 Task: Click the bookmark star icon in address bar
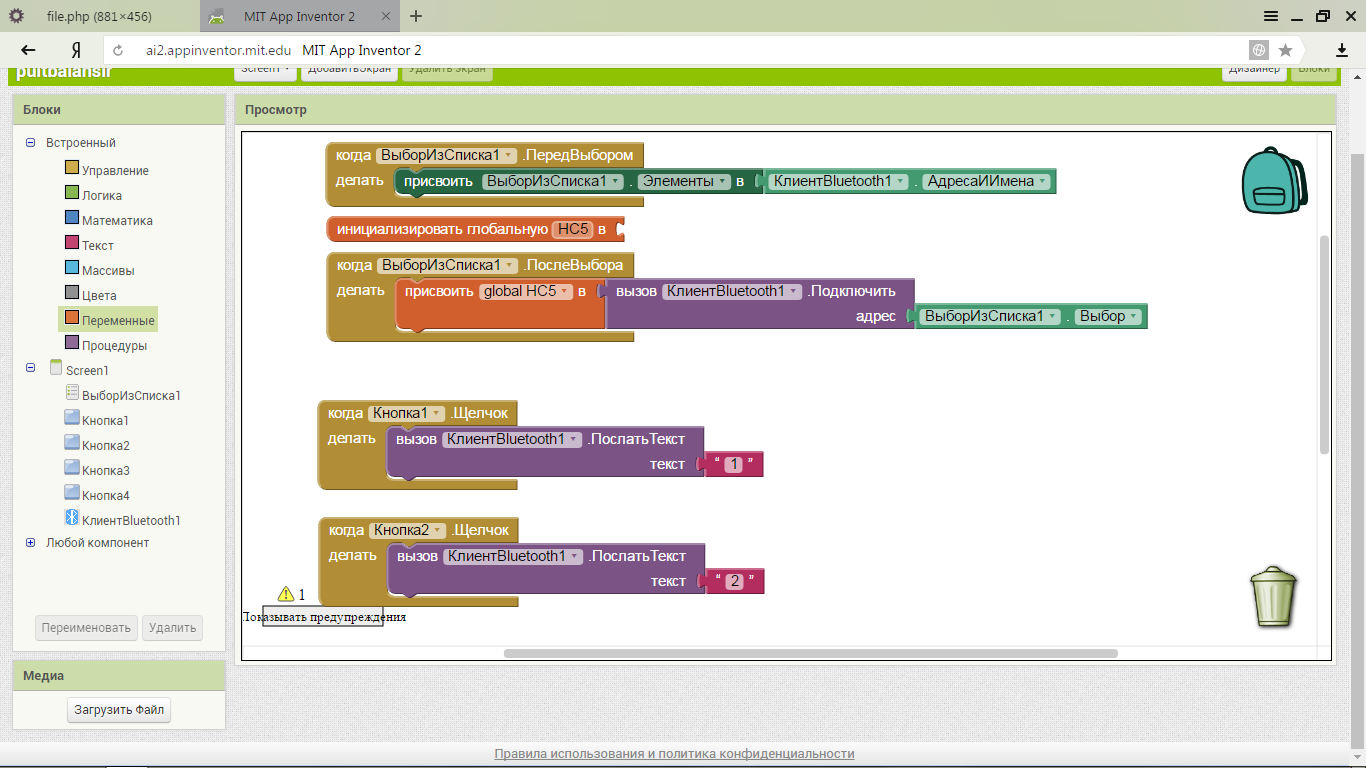point(1285,50)
